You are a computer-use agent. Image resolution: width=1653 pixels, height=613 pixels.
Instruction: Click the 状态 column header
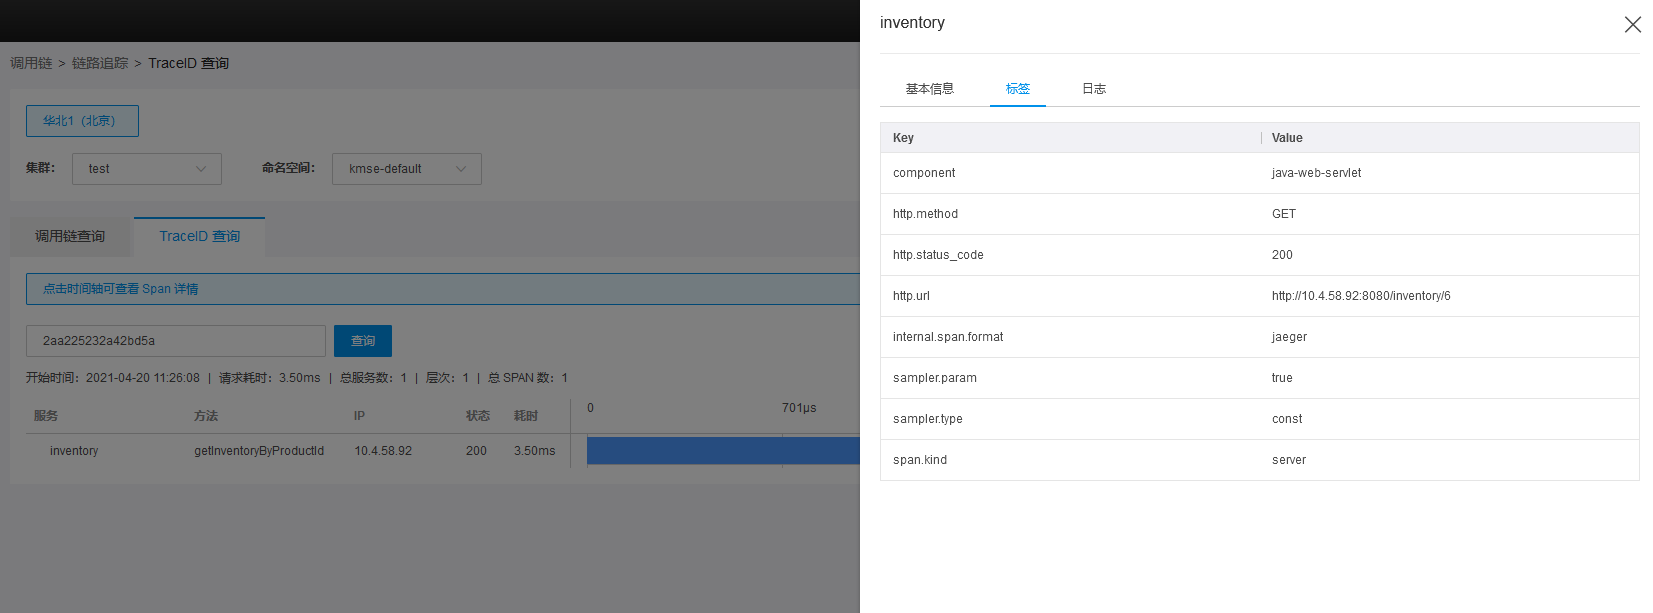[x=478, y=416]
